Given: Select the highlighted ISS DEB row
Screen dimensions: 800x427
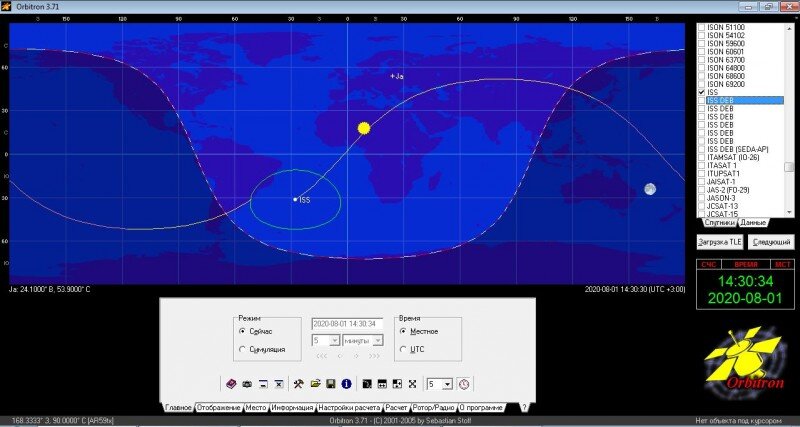Looking at the screenshot, I should pyautogui.click(x=745, y=101).
